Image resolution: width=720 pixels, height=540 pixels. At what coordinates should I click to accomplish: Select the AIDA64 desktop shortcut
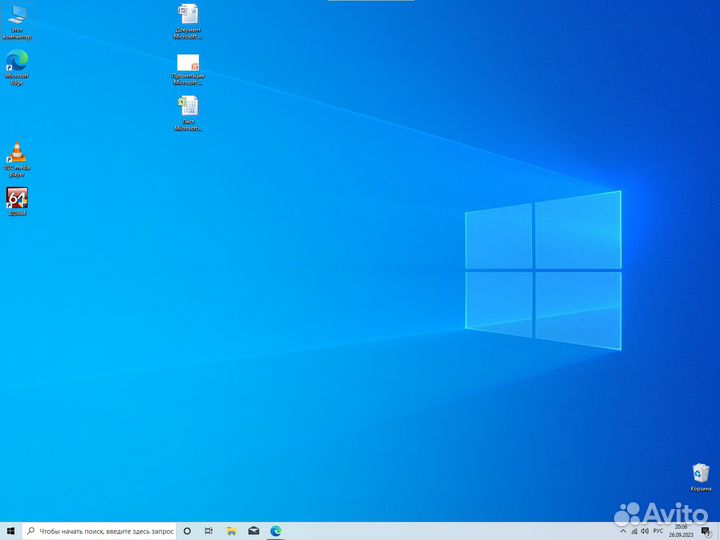coord(17,198)
